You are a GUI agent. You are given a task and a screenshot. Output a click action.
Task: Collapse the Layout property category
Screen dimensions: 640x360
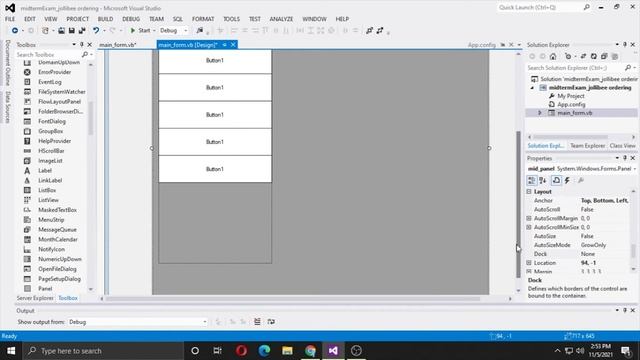tap(529, 191)
